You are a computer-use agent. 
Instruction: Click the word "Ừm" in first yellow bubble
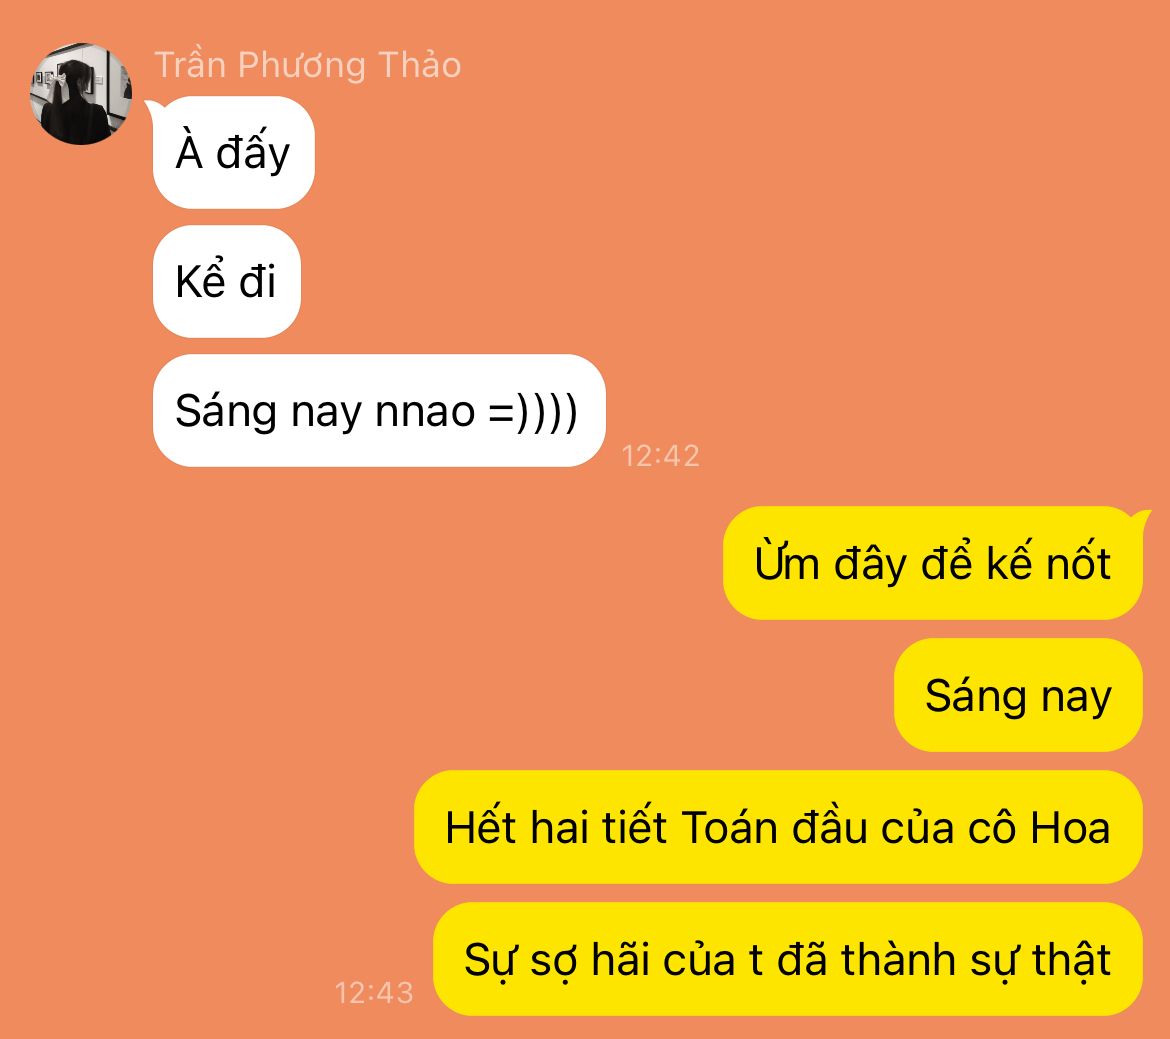tap(787, 563)
